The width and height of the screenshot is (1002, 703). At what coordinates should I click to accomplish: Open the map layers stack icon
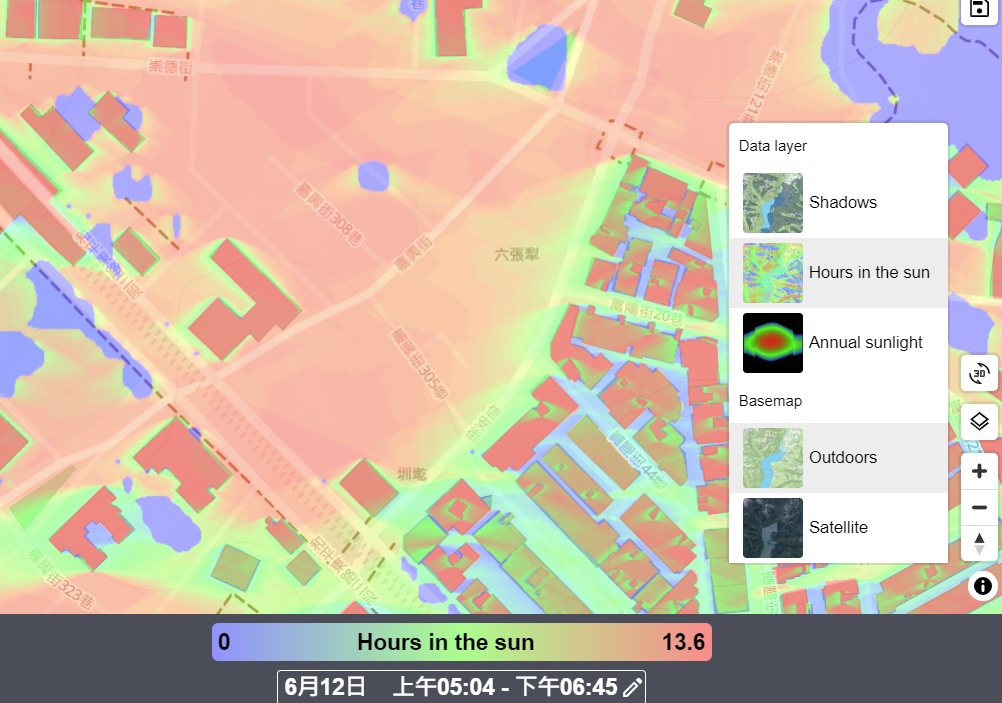click(x=979, y=422)
